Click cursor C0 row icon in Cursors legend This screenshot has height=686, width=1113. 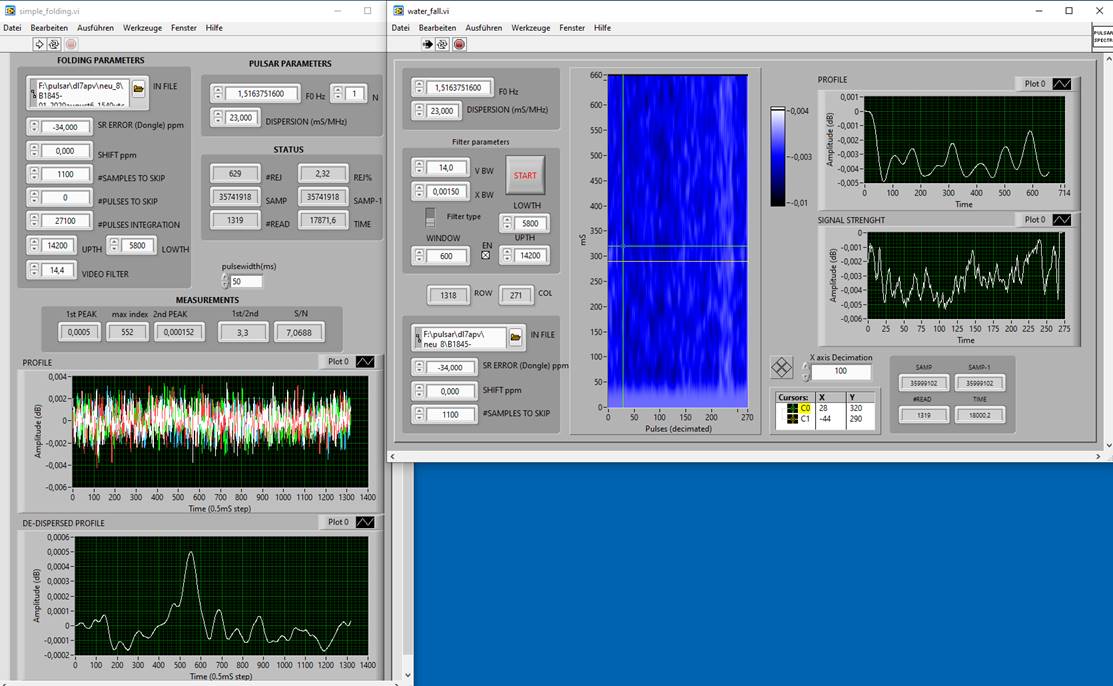792,408
